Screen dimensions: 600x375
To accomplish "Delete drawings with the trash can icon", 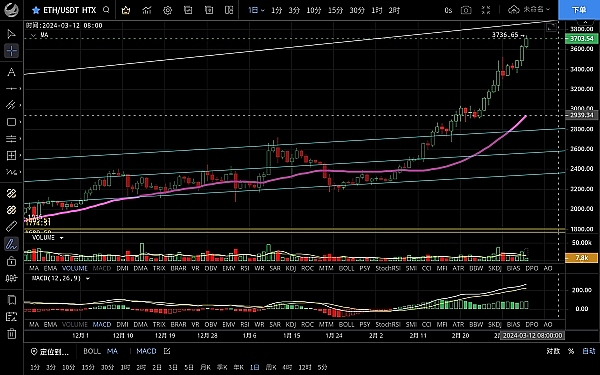I will (x=11, y=333).
